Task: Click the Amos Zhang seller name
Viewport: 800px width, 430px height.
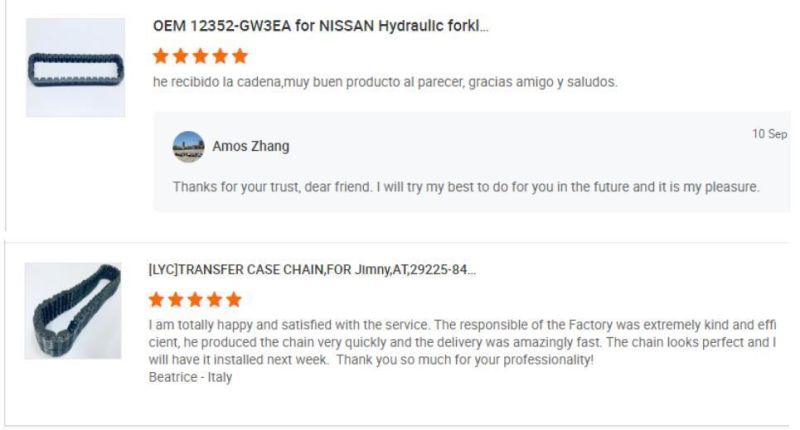Action: tap(251, 146)
